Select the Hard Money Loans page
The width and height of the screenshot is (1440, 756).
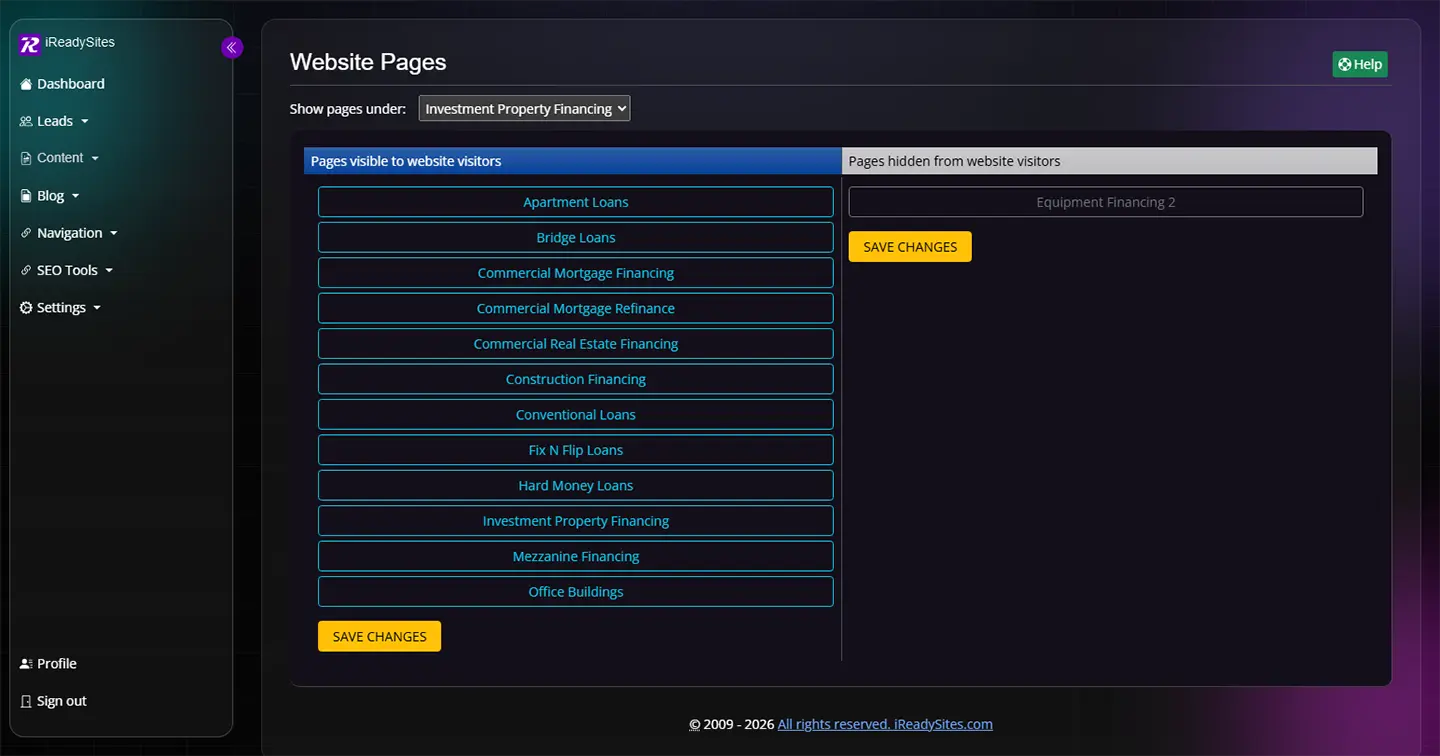[576, 486]
